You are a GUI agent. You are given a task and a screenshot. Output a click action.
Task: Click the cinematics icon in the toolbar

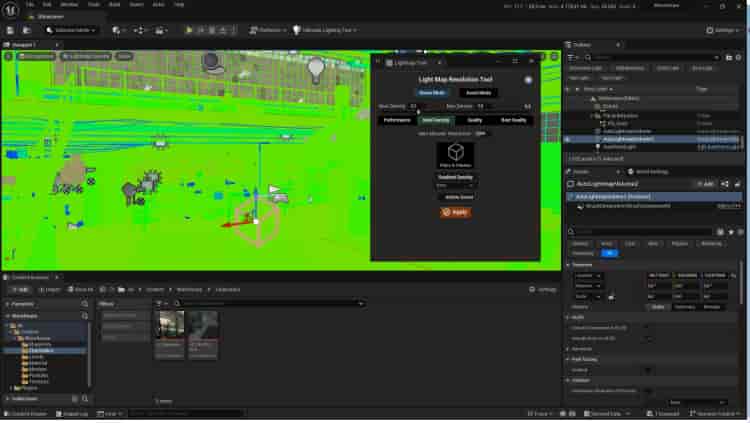160,30
